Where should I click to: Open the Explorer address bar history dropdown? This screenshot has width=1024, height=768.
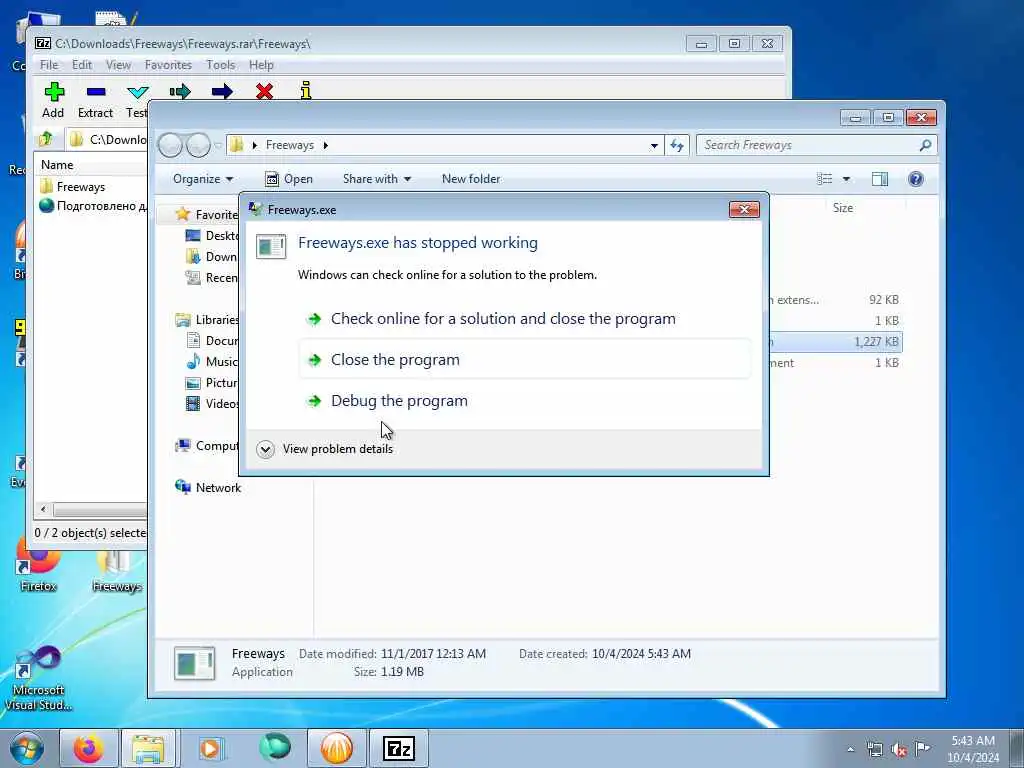click(x=654, y=146)
